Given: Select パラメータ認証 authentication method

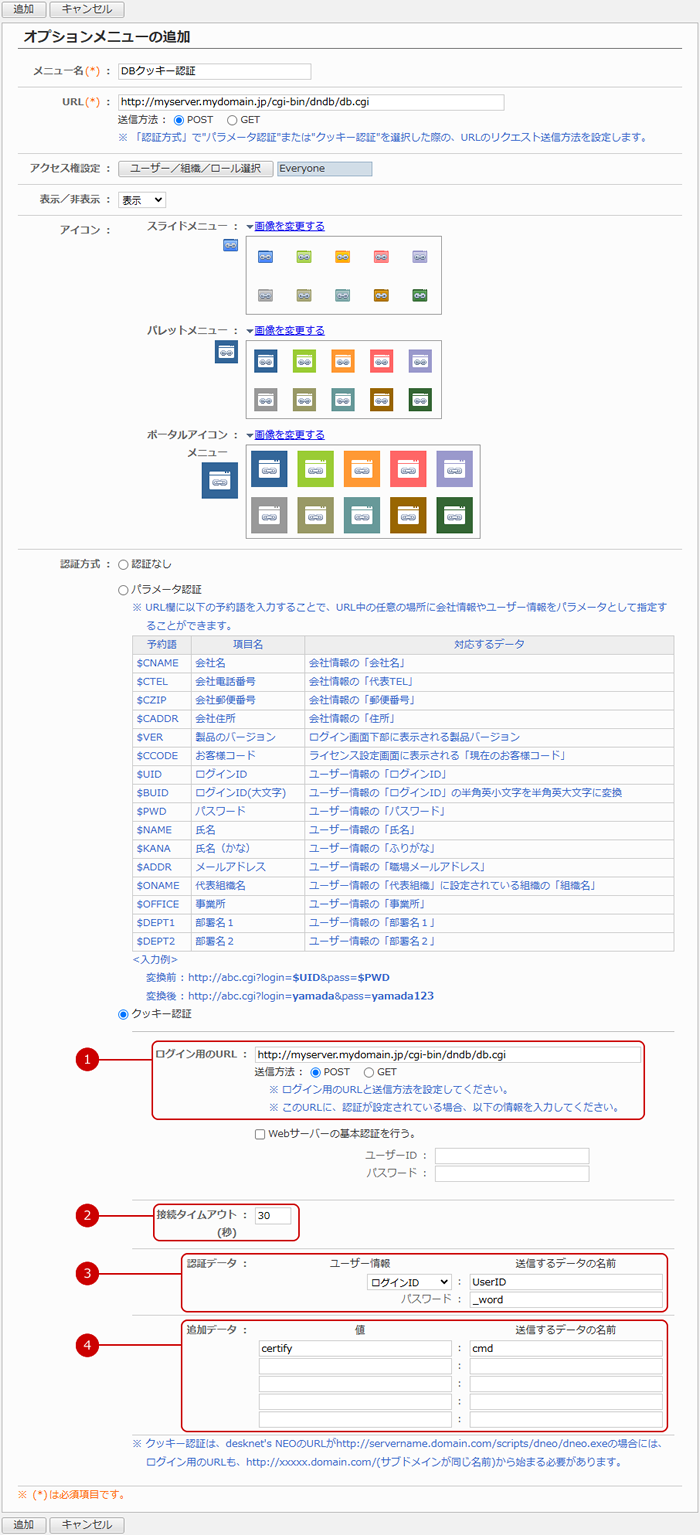Looking at the screenshot, I should [x=124, y=590].
